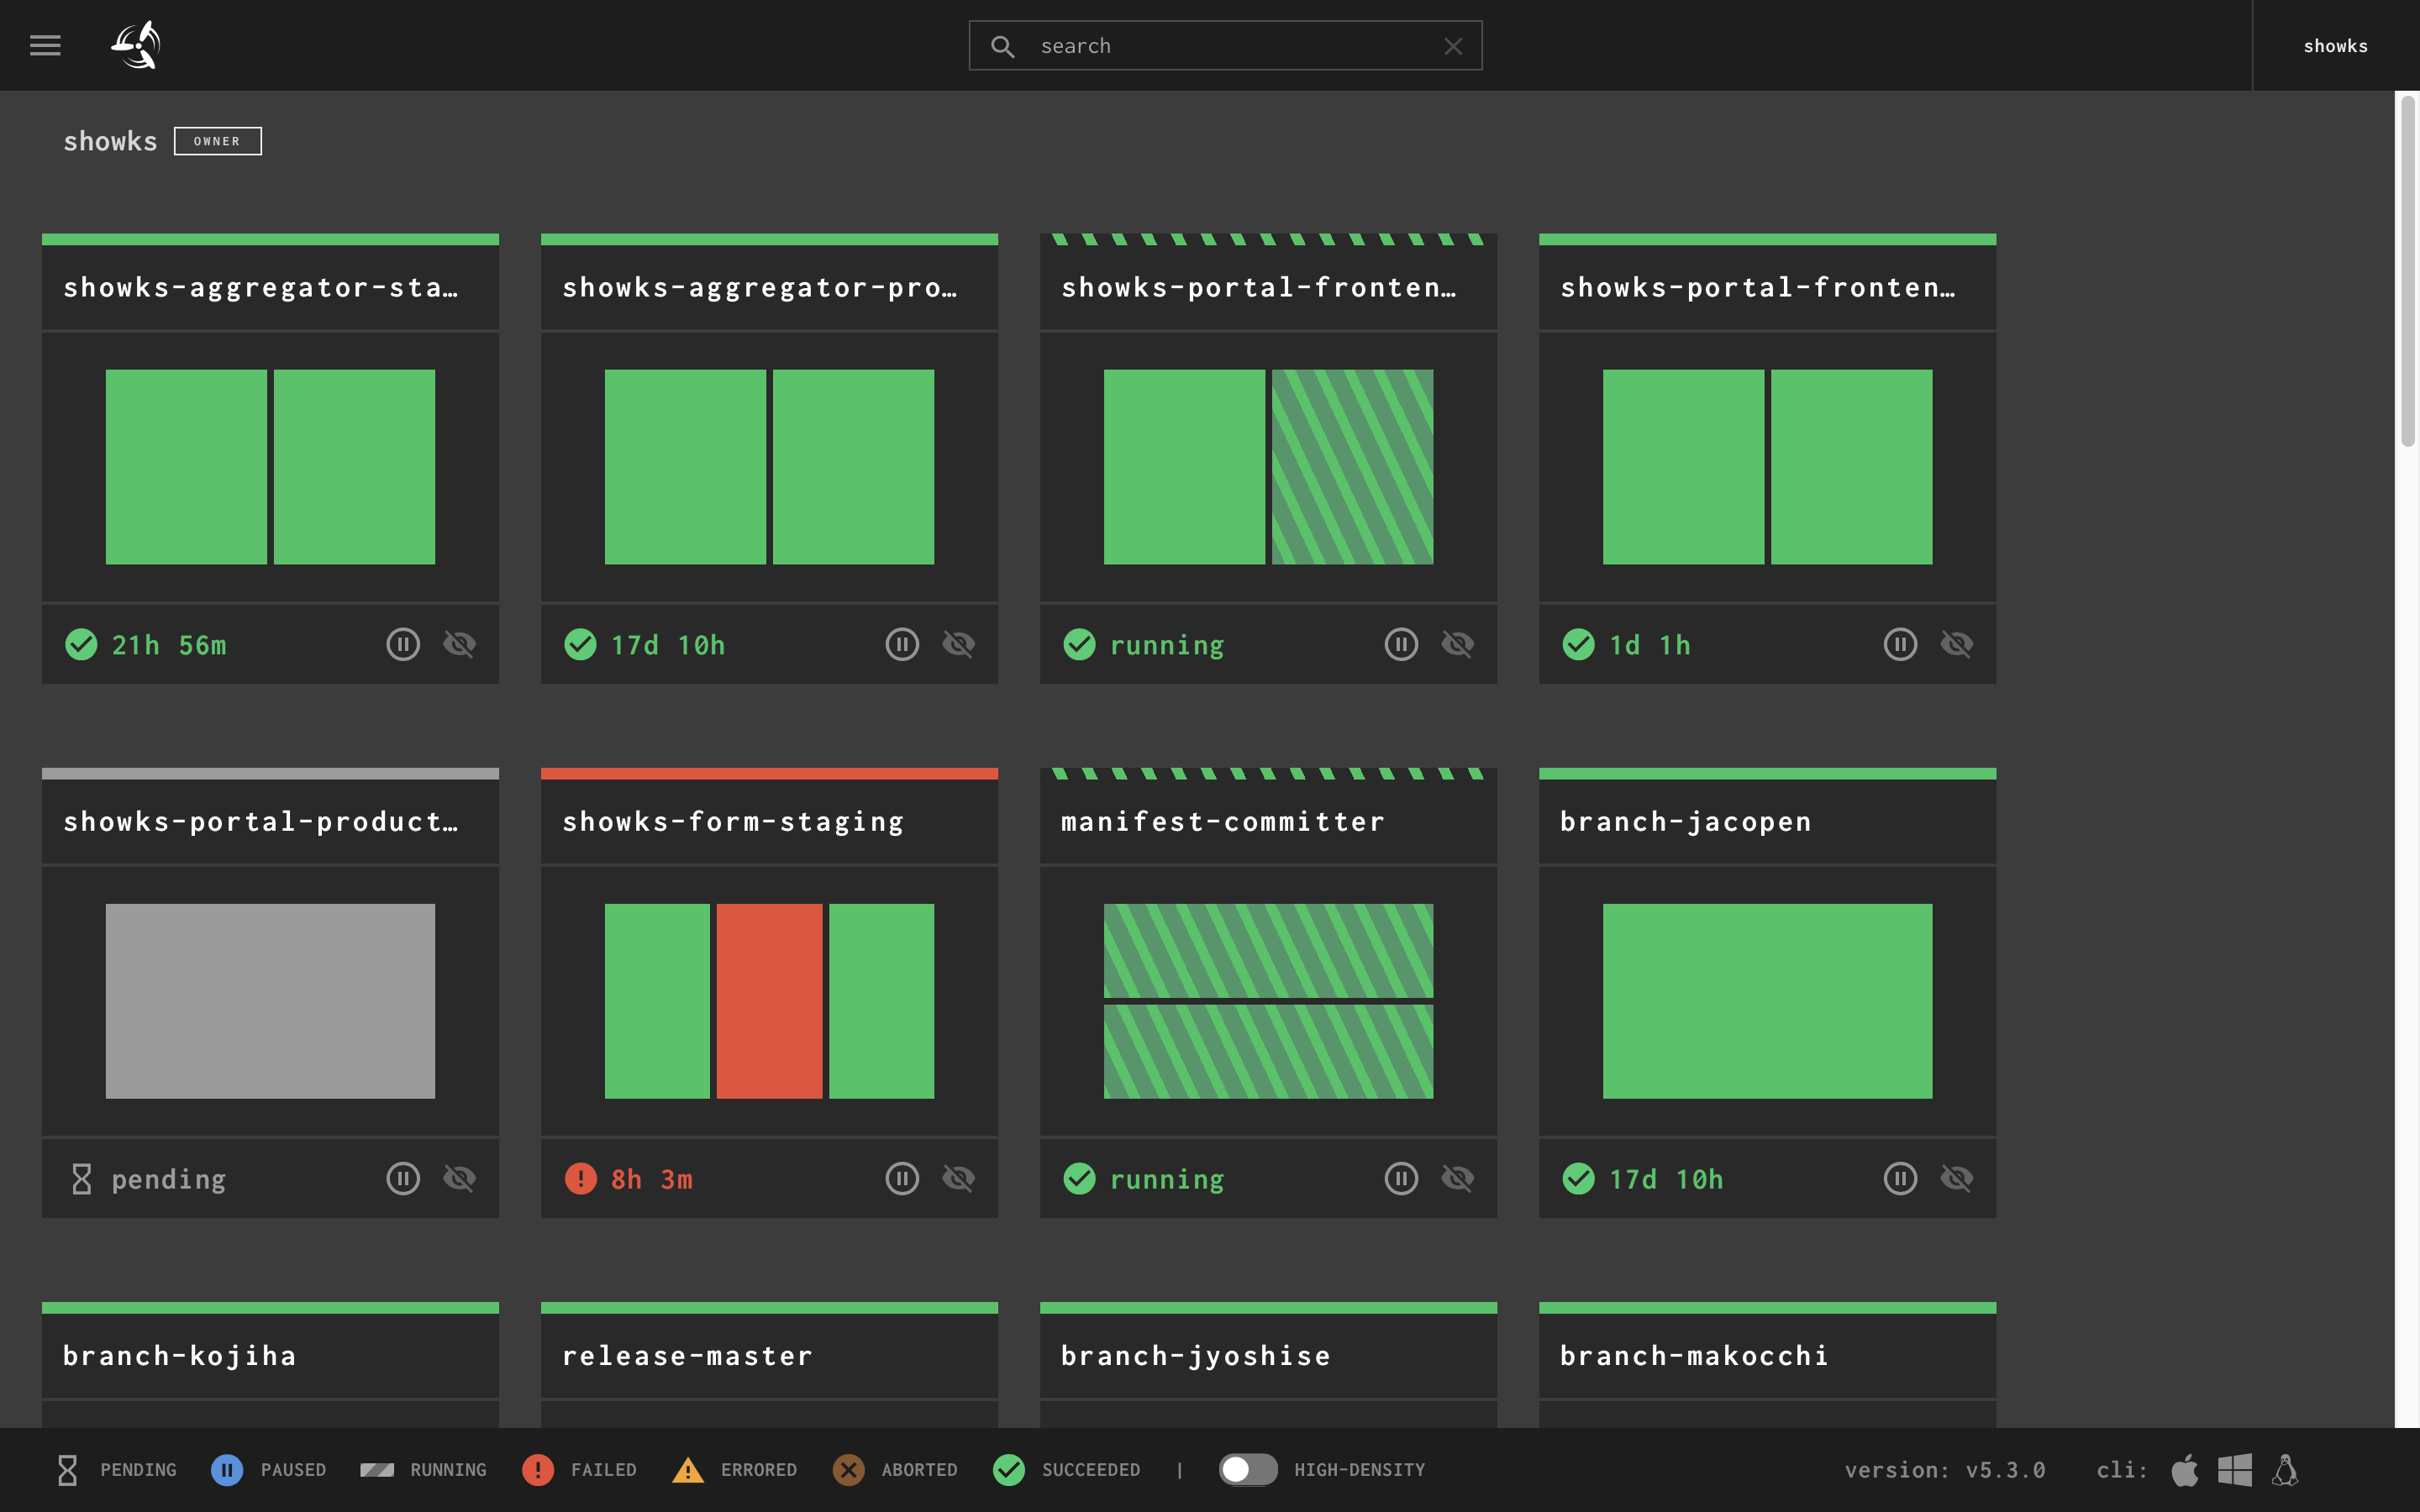Download CLI for macOS
This screenshot has height=1512, width=2420.
click(x=2185, y=1470)
